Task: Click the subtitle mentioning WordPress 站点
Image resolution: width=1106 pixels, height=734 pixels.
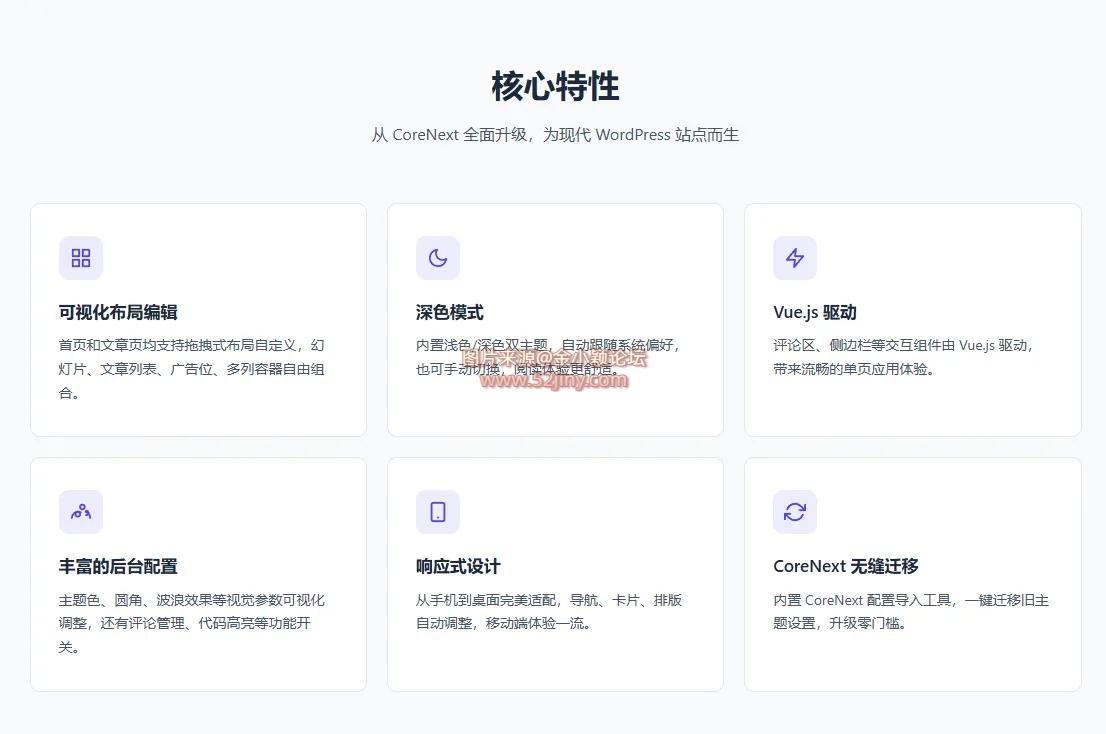Action: (555, 135)
